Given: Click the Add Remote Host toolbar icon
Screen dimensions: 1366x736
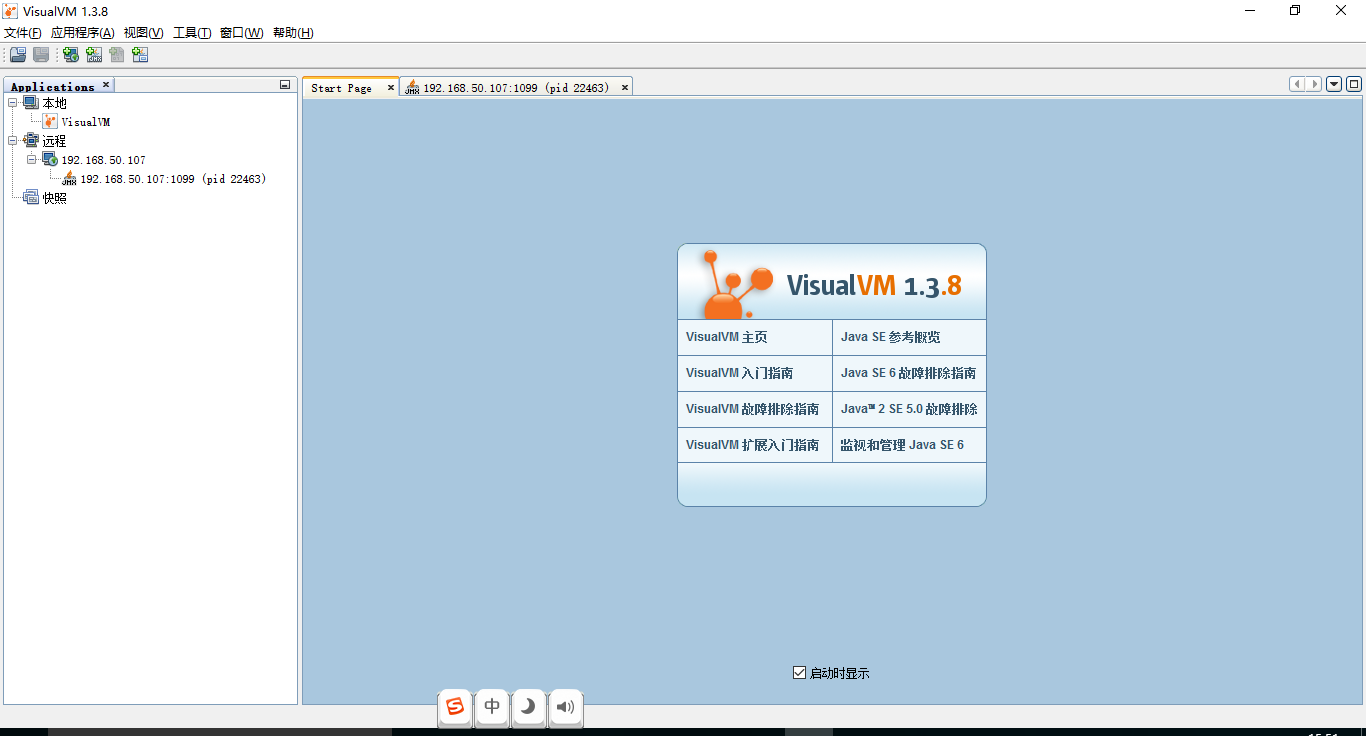Looking at the screenshot, I should pos(71,55).
